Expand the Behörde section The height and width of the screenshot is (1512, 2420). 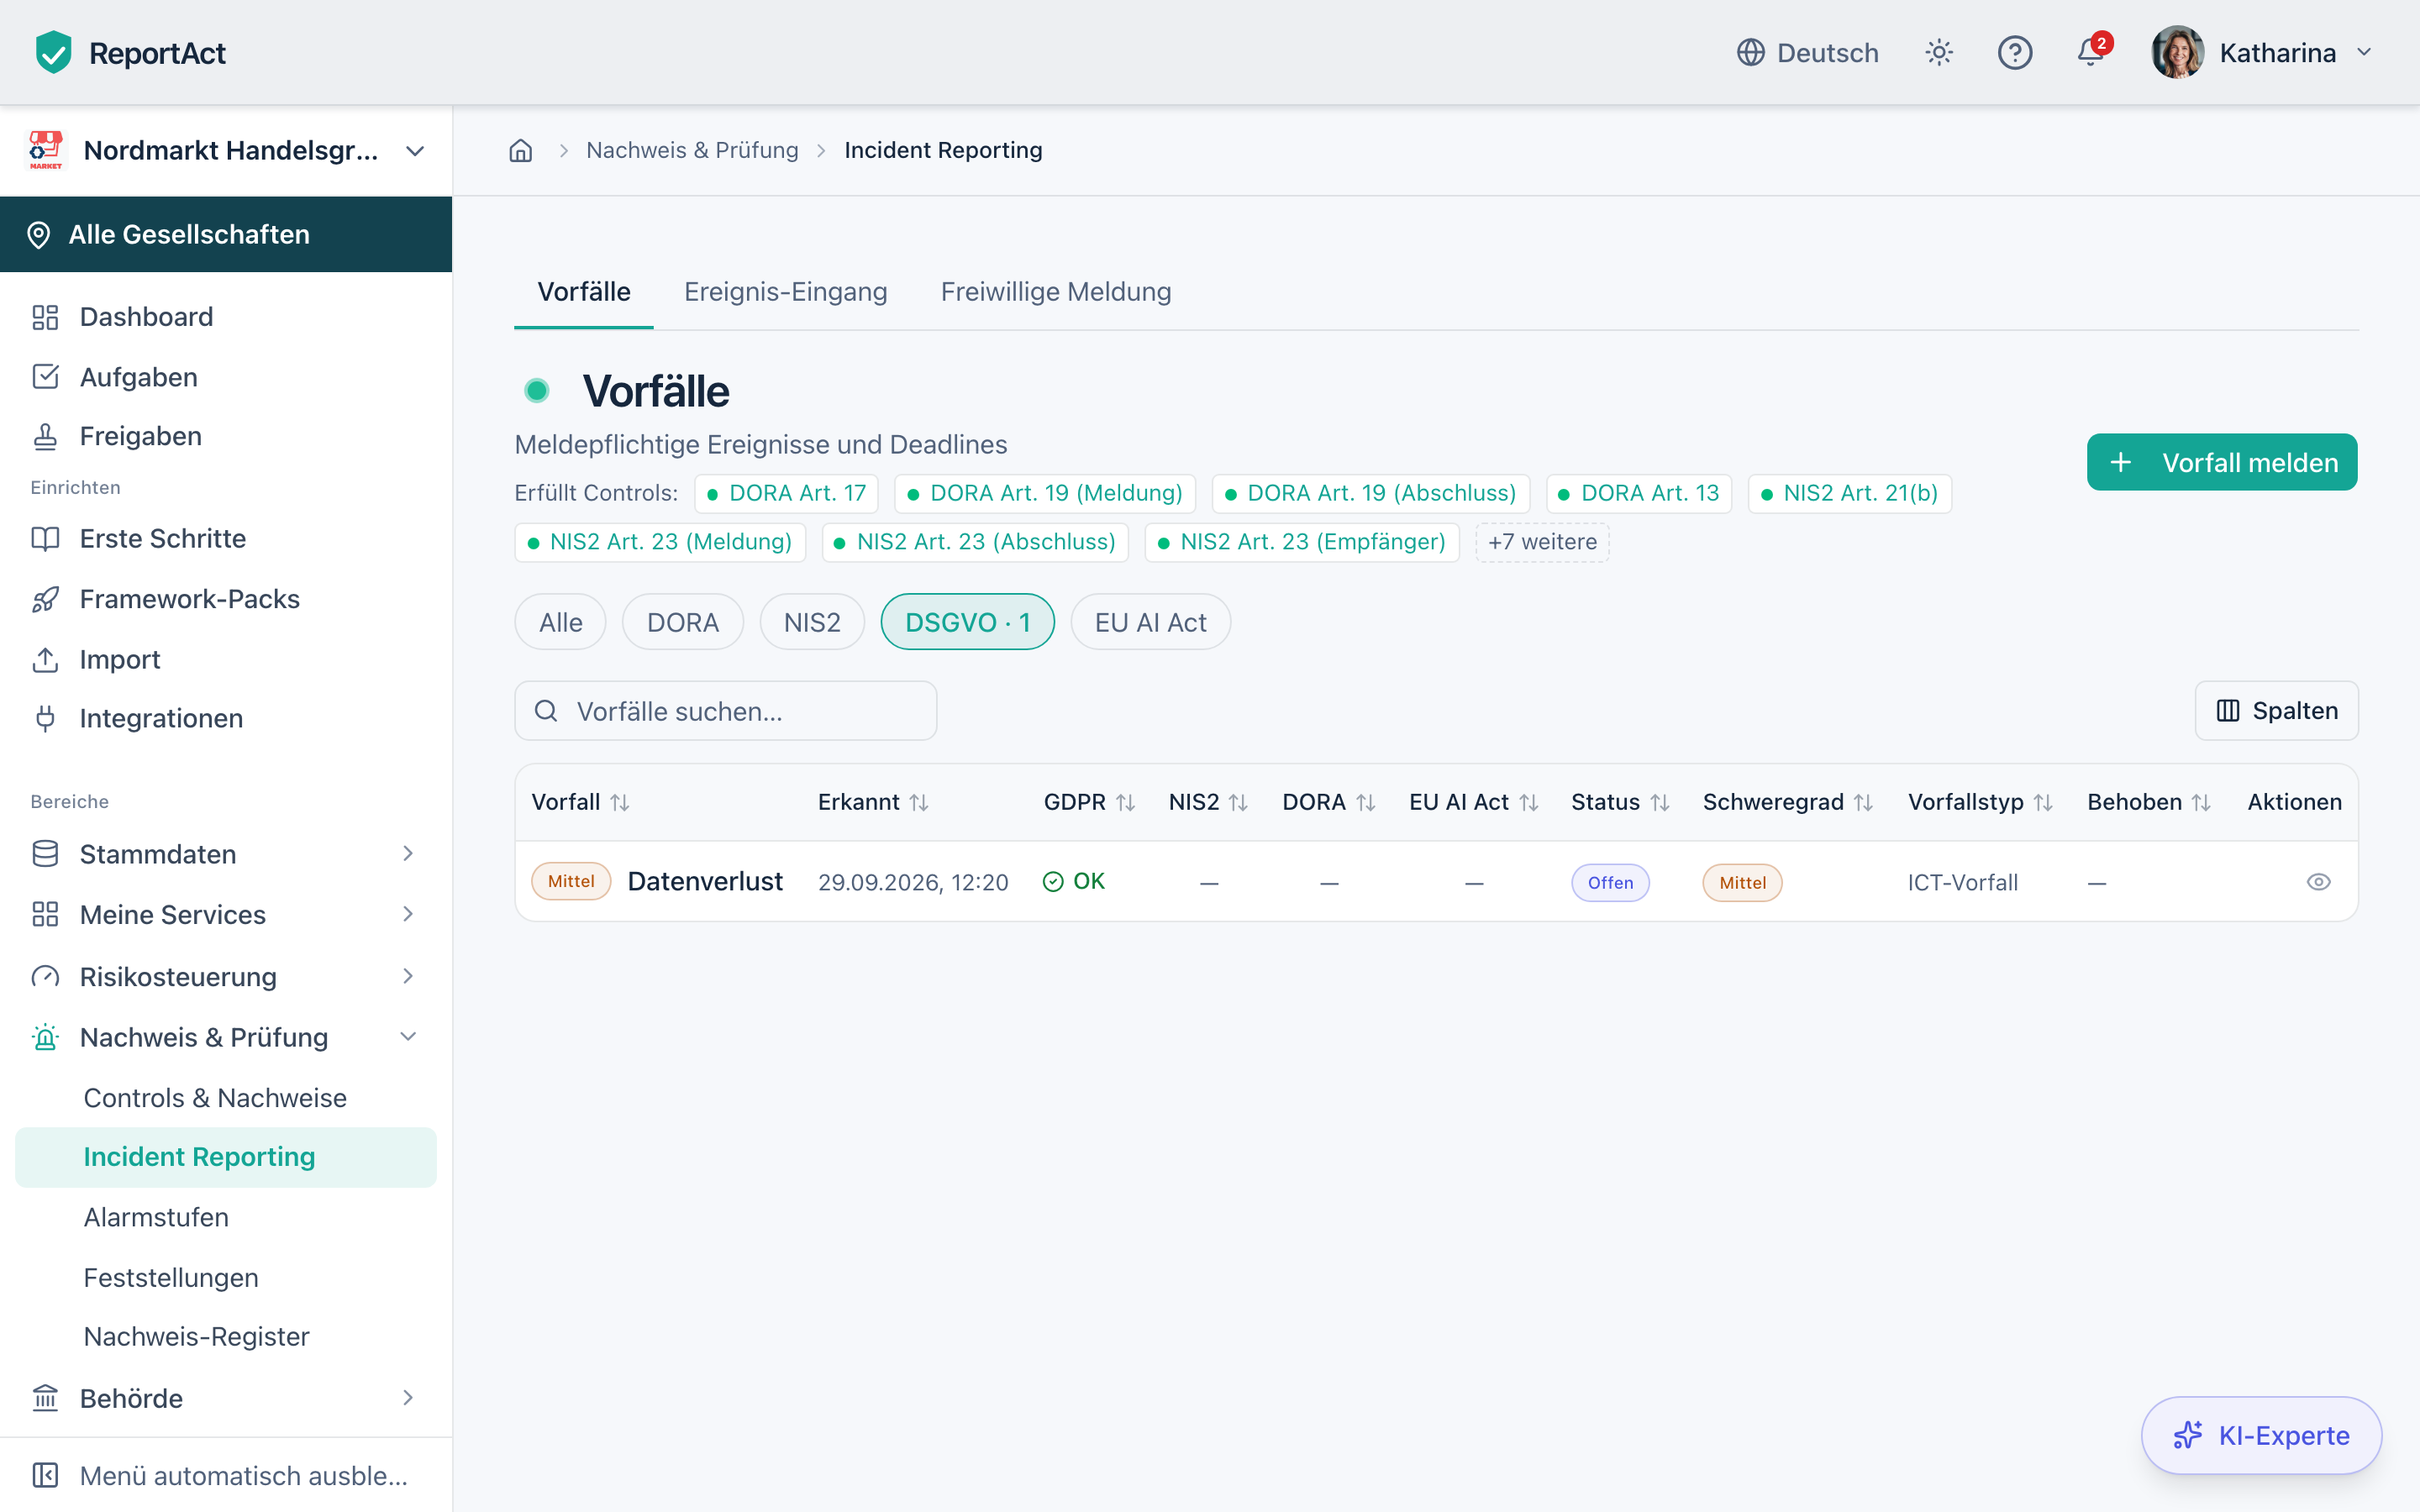(x=226, y=1398)
